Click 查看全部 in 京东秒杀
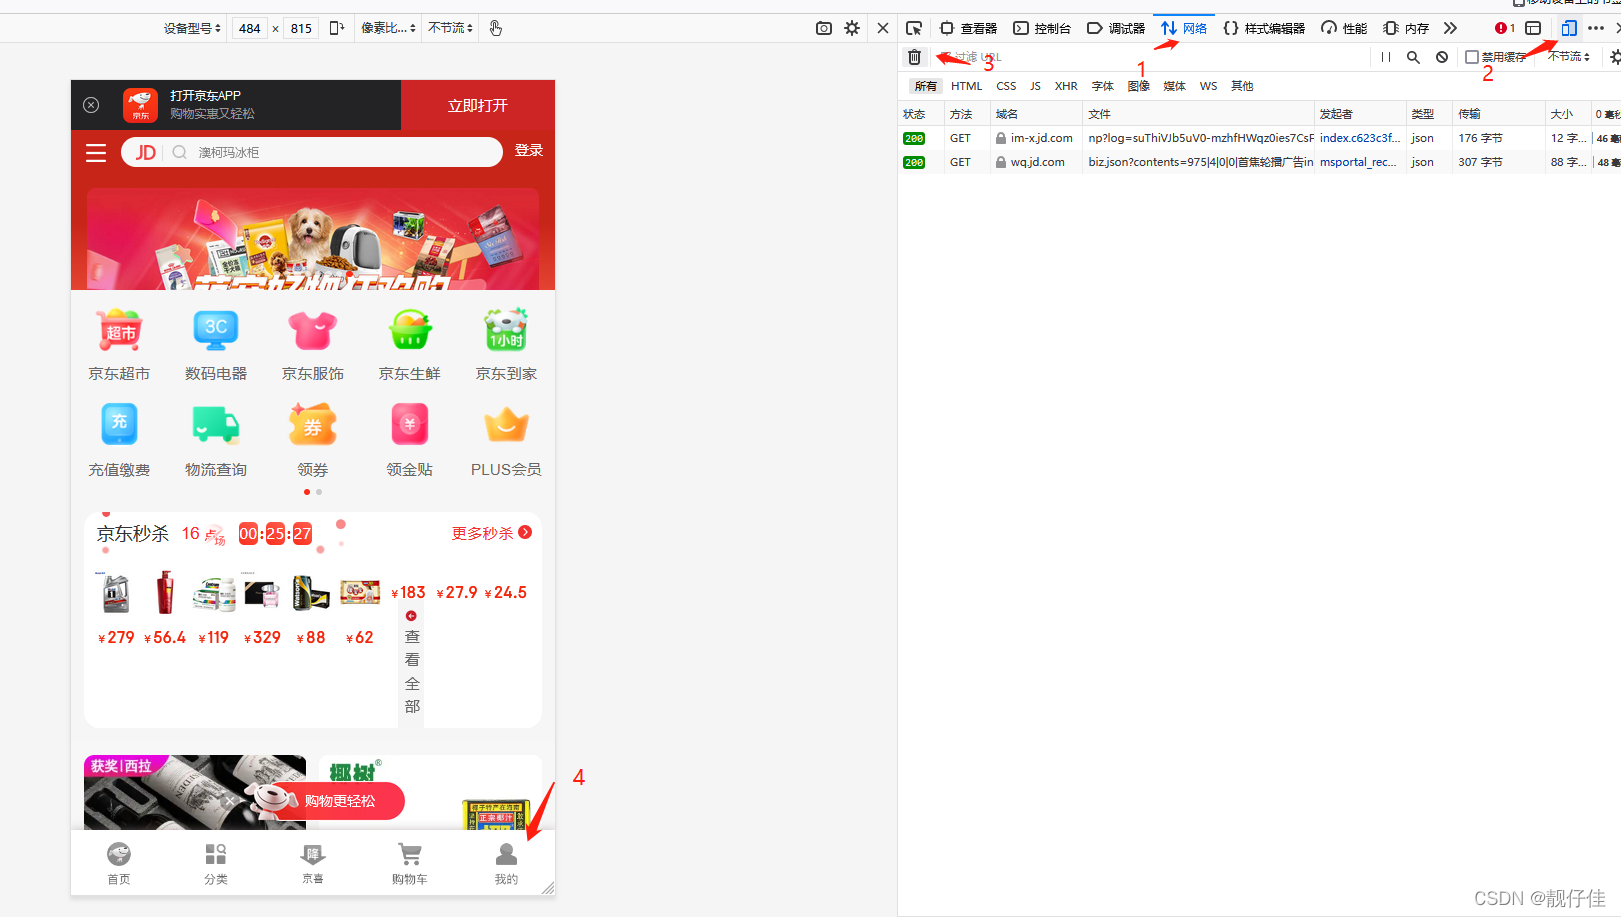 coord(412,662)
